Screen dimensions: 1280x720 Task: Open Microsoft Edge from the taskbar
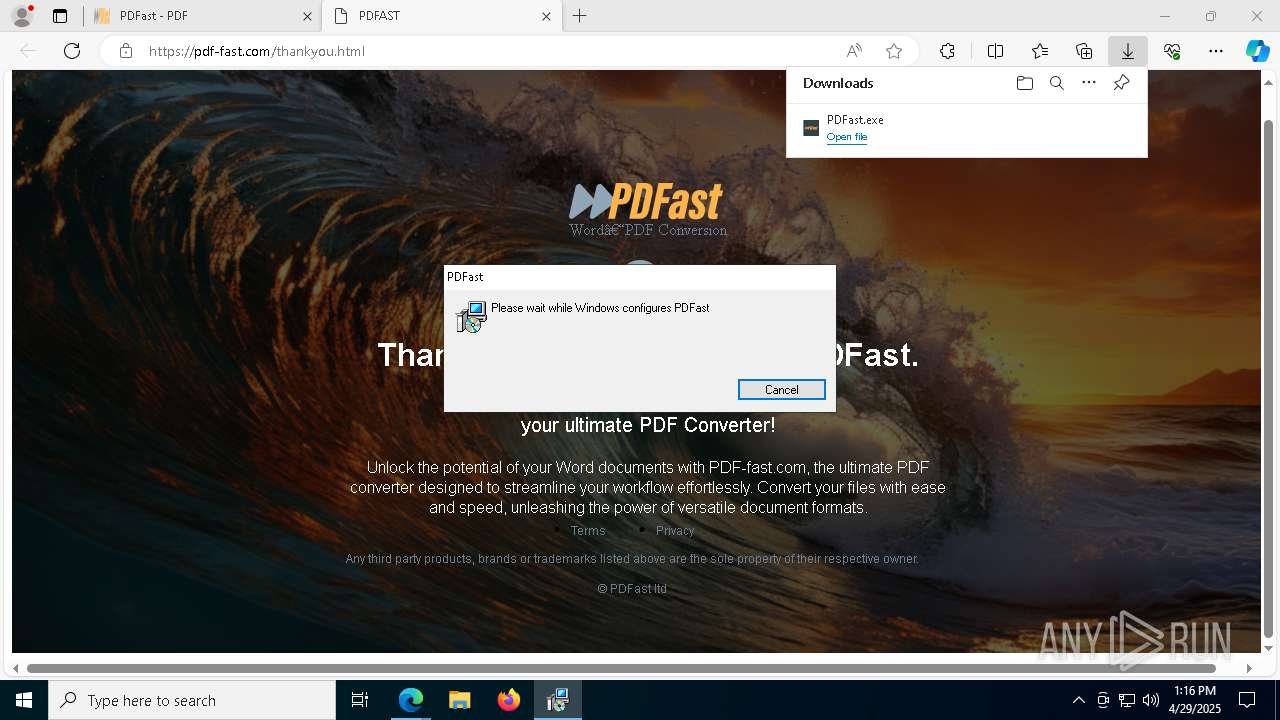tap(411, 700)
